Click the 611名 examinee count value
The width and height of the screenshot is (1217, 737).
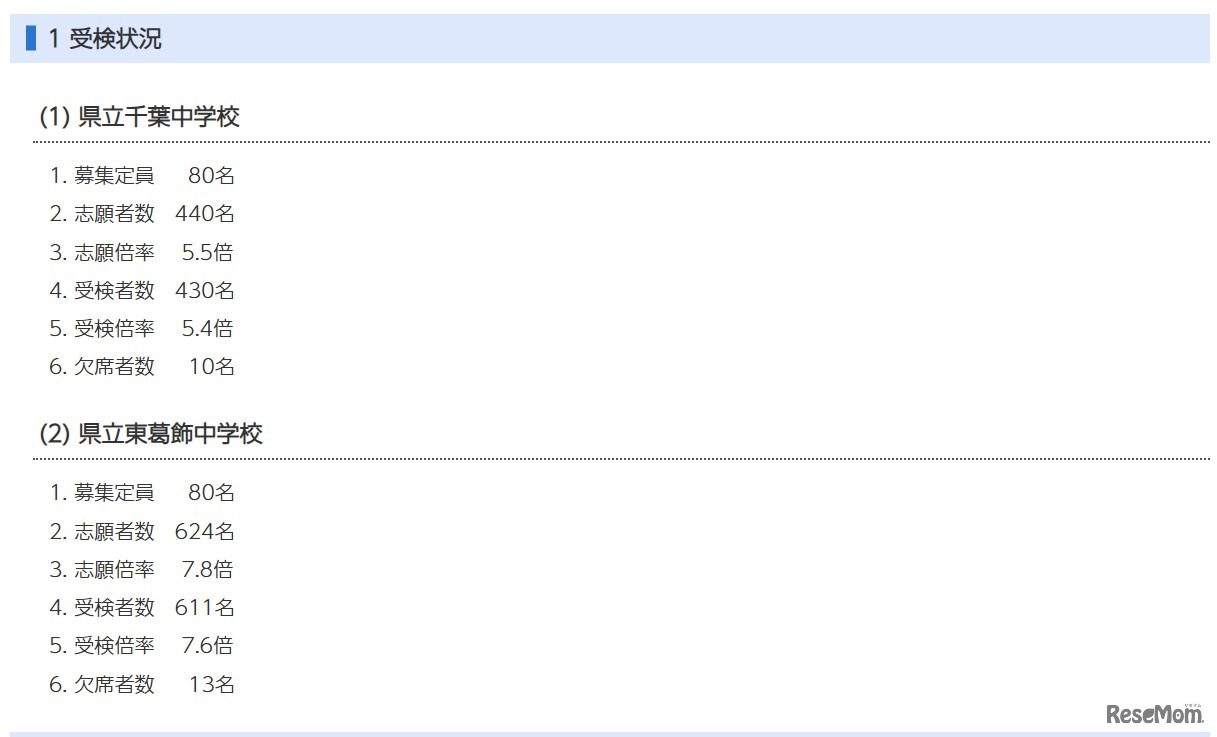pyautogui.click(x=205, y=607)
